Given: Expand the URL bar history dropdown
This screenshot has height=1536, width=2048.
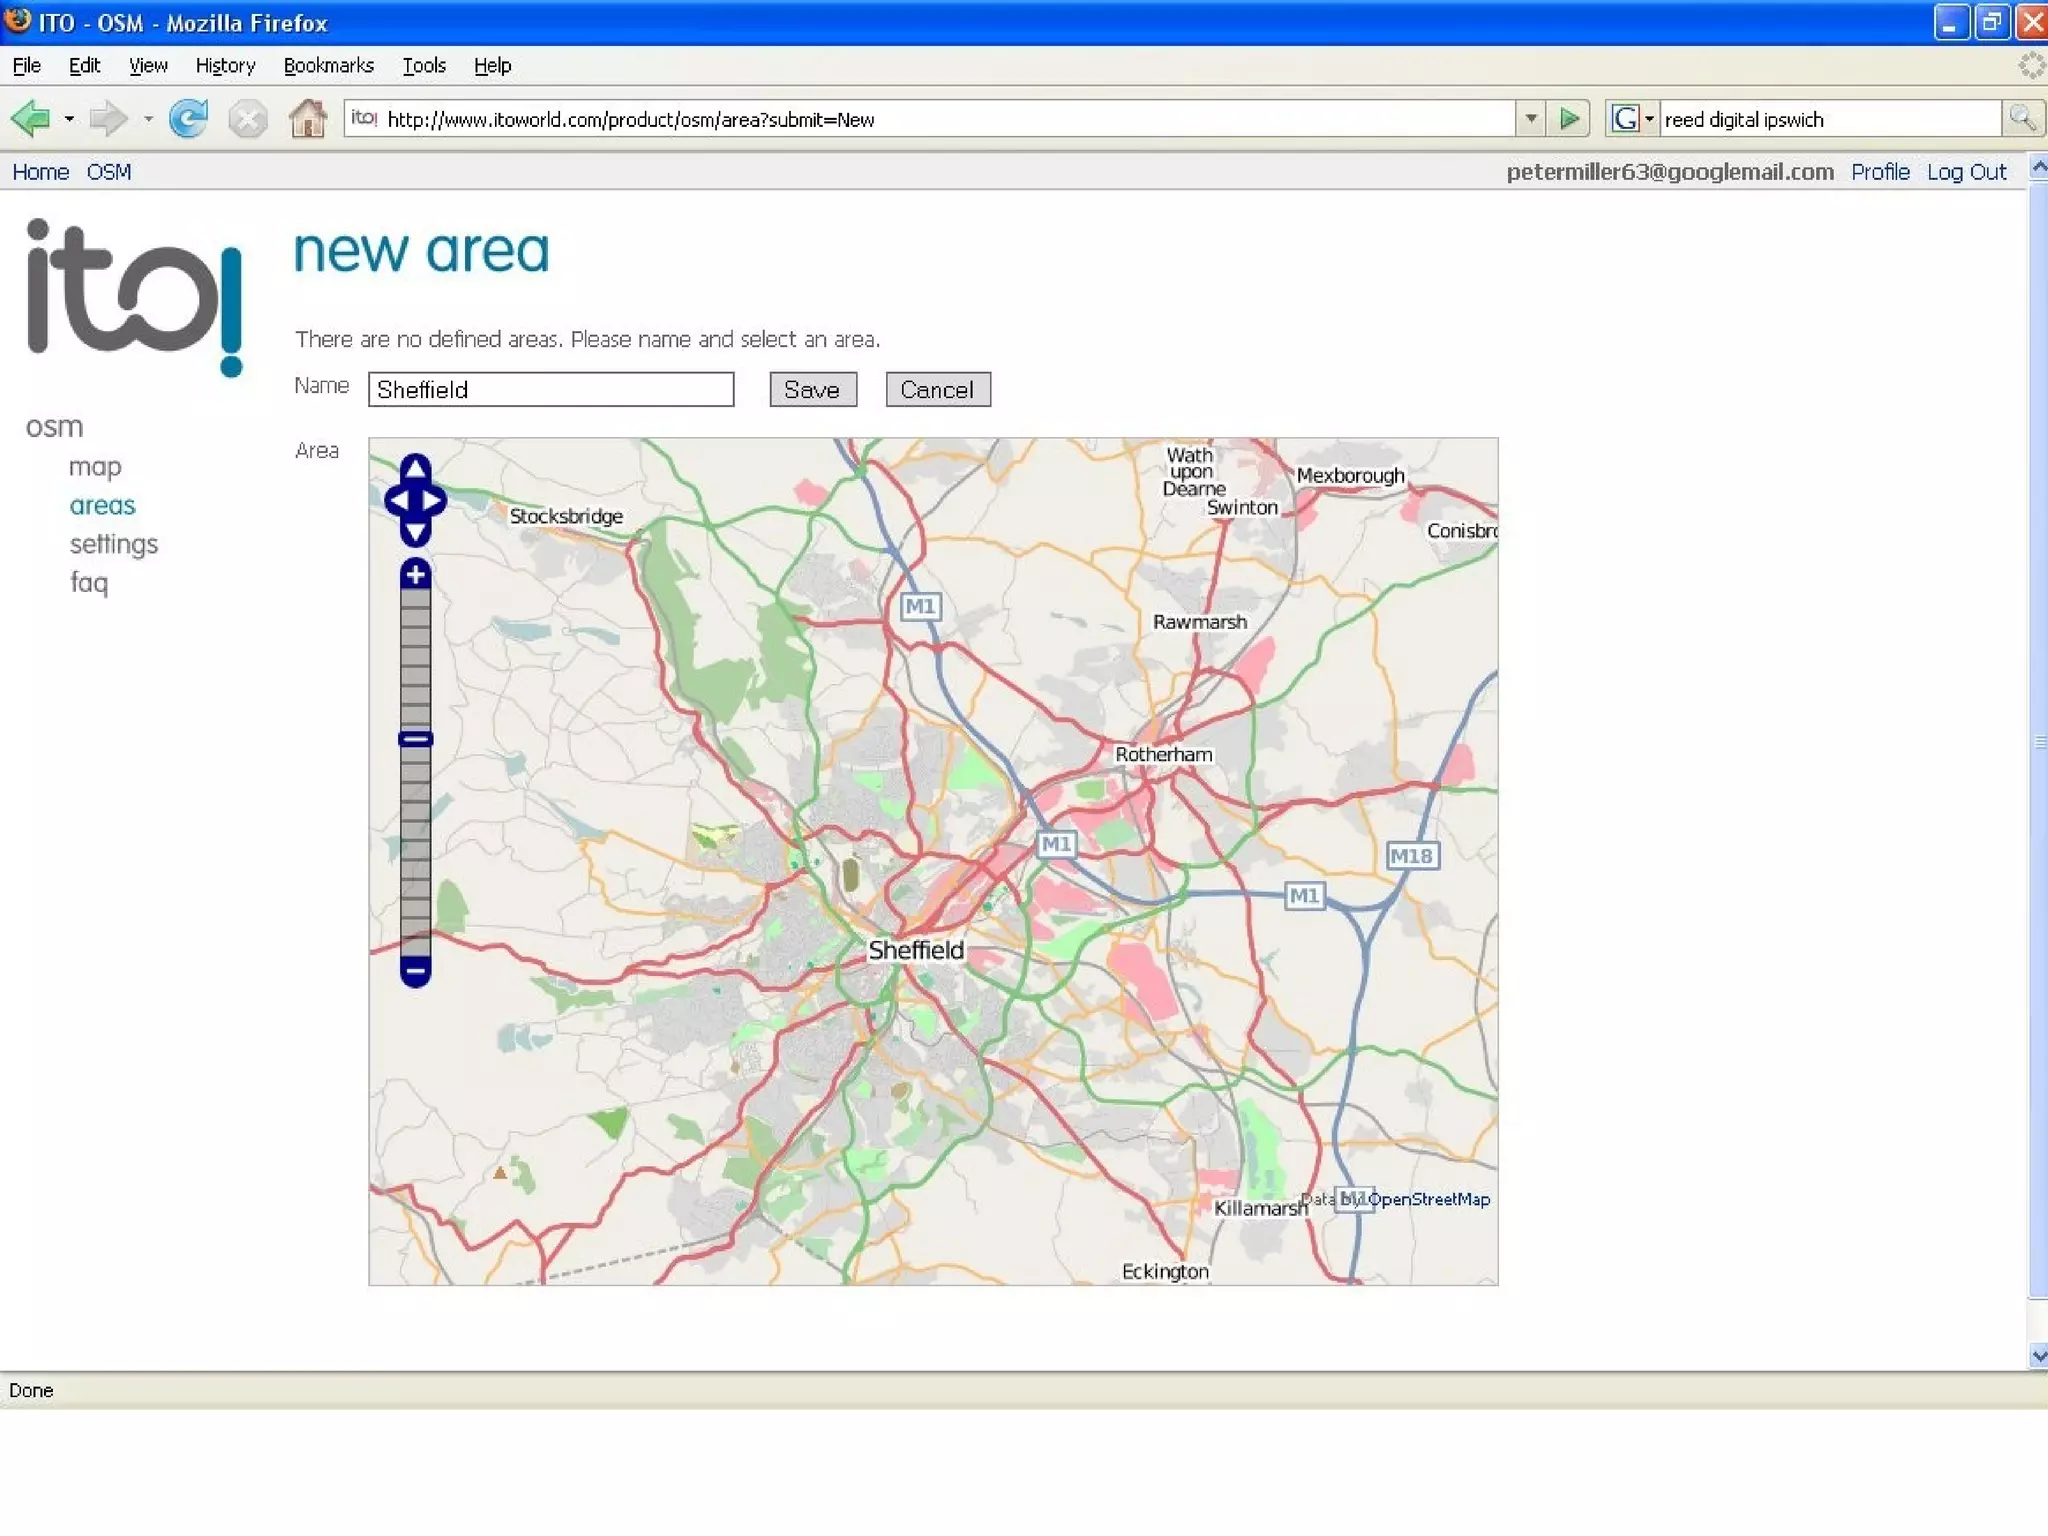Looking at the screenshot, I should coord(1531,119).
